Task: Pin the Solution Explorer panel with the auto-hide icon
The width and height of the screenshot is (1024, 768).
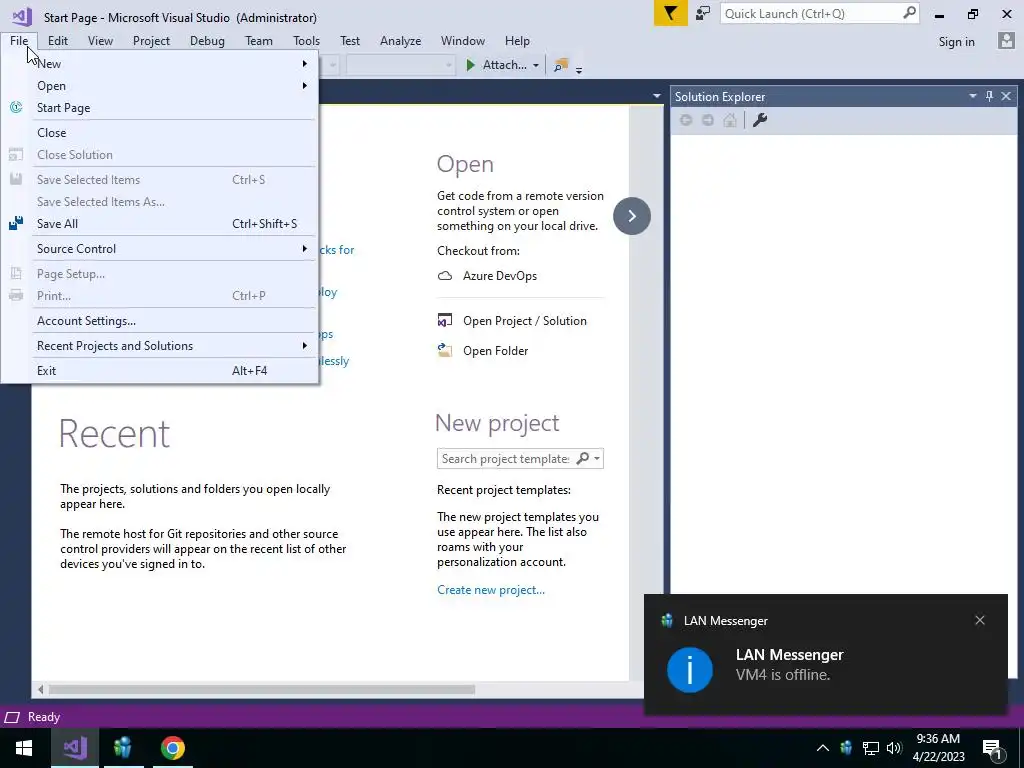Action: [x=989, y=96]
